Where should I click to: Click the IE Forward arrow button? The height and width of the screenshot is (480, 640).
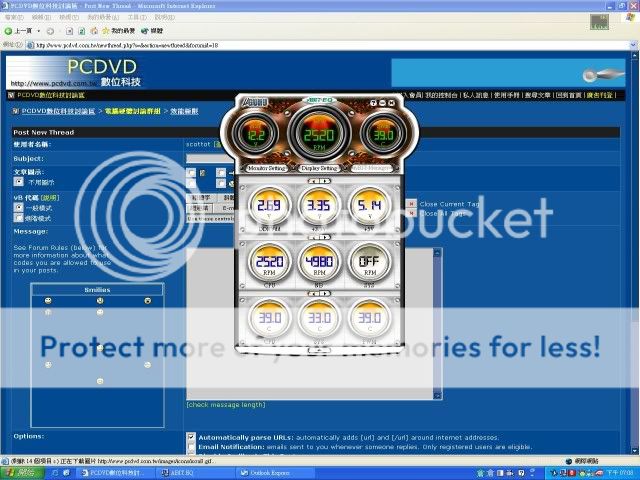point(50,31)
